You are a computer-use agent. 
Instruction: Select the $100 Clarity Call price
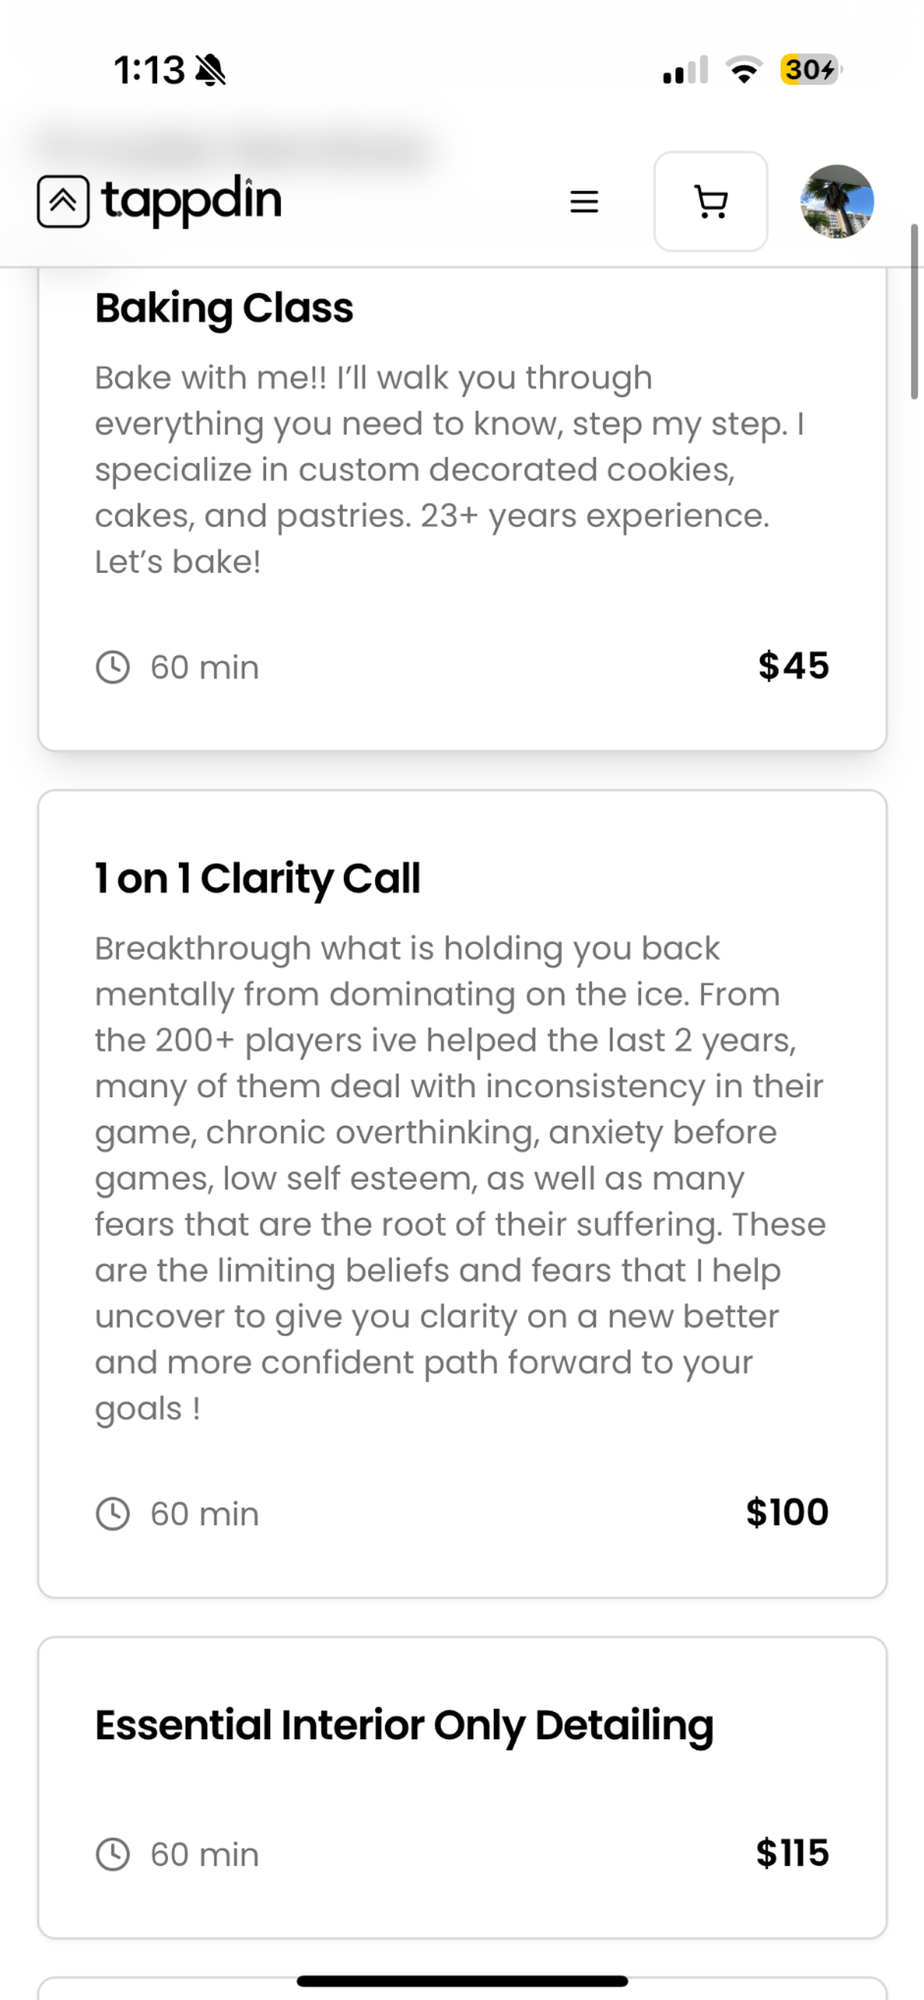[788, 1513]
